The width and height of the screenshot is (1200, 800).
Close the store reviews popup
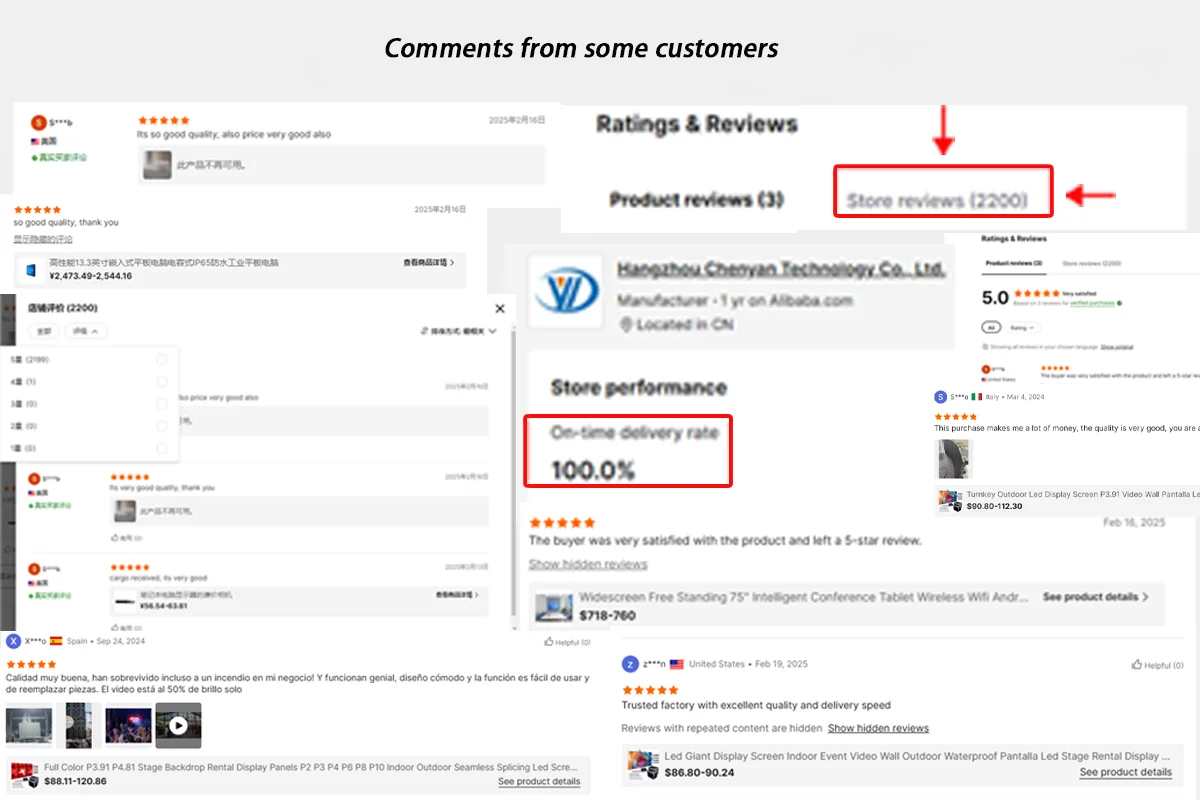coord(500,309)
